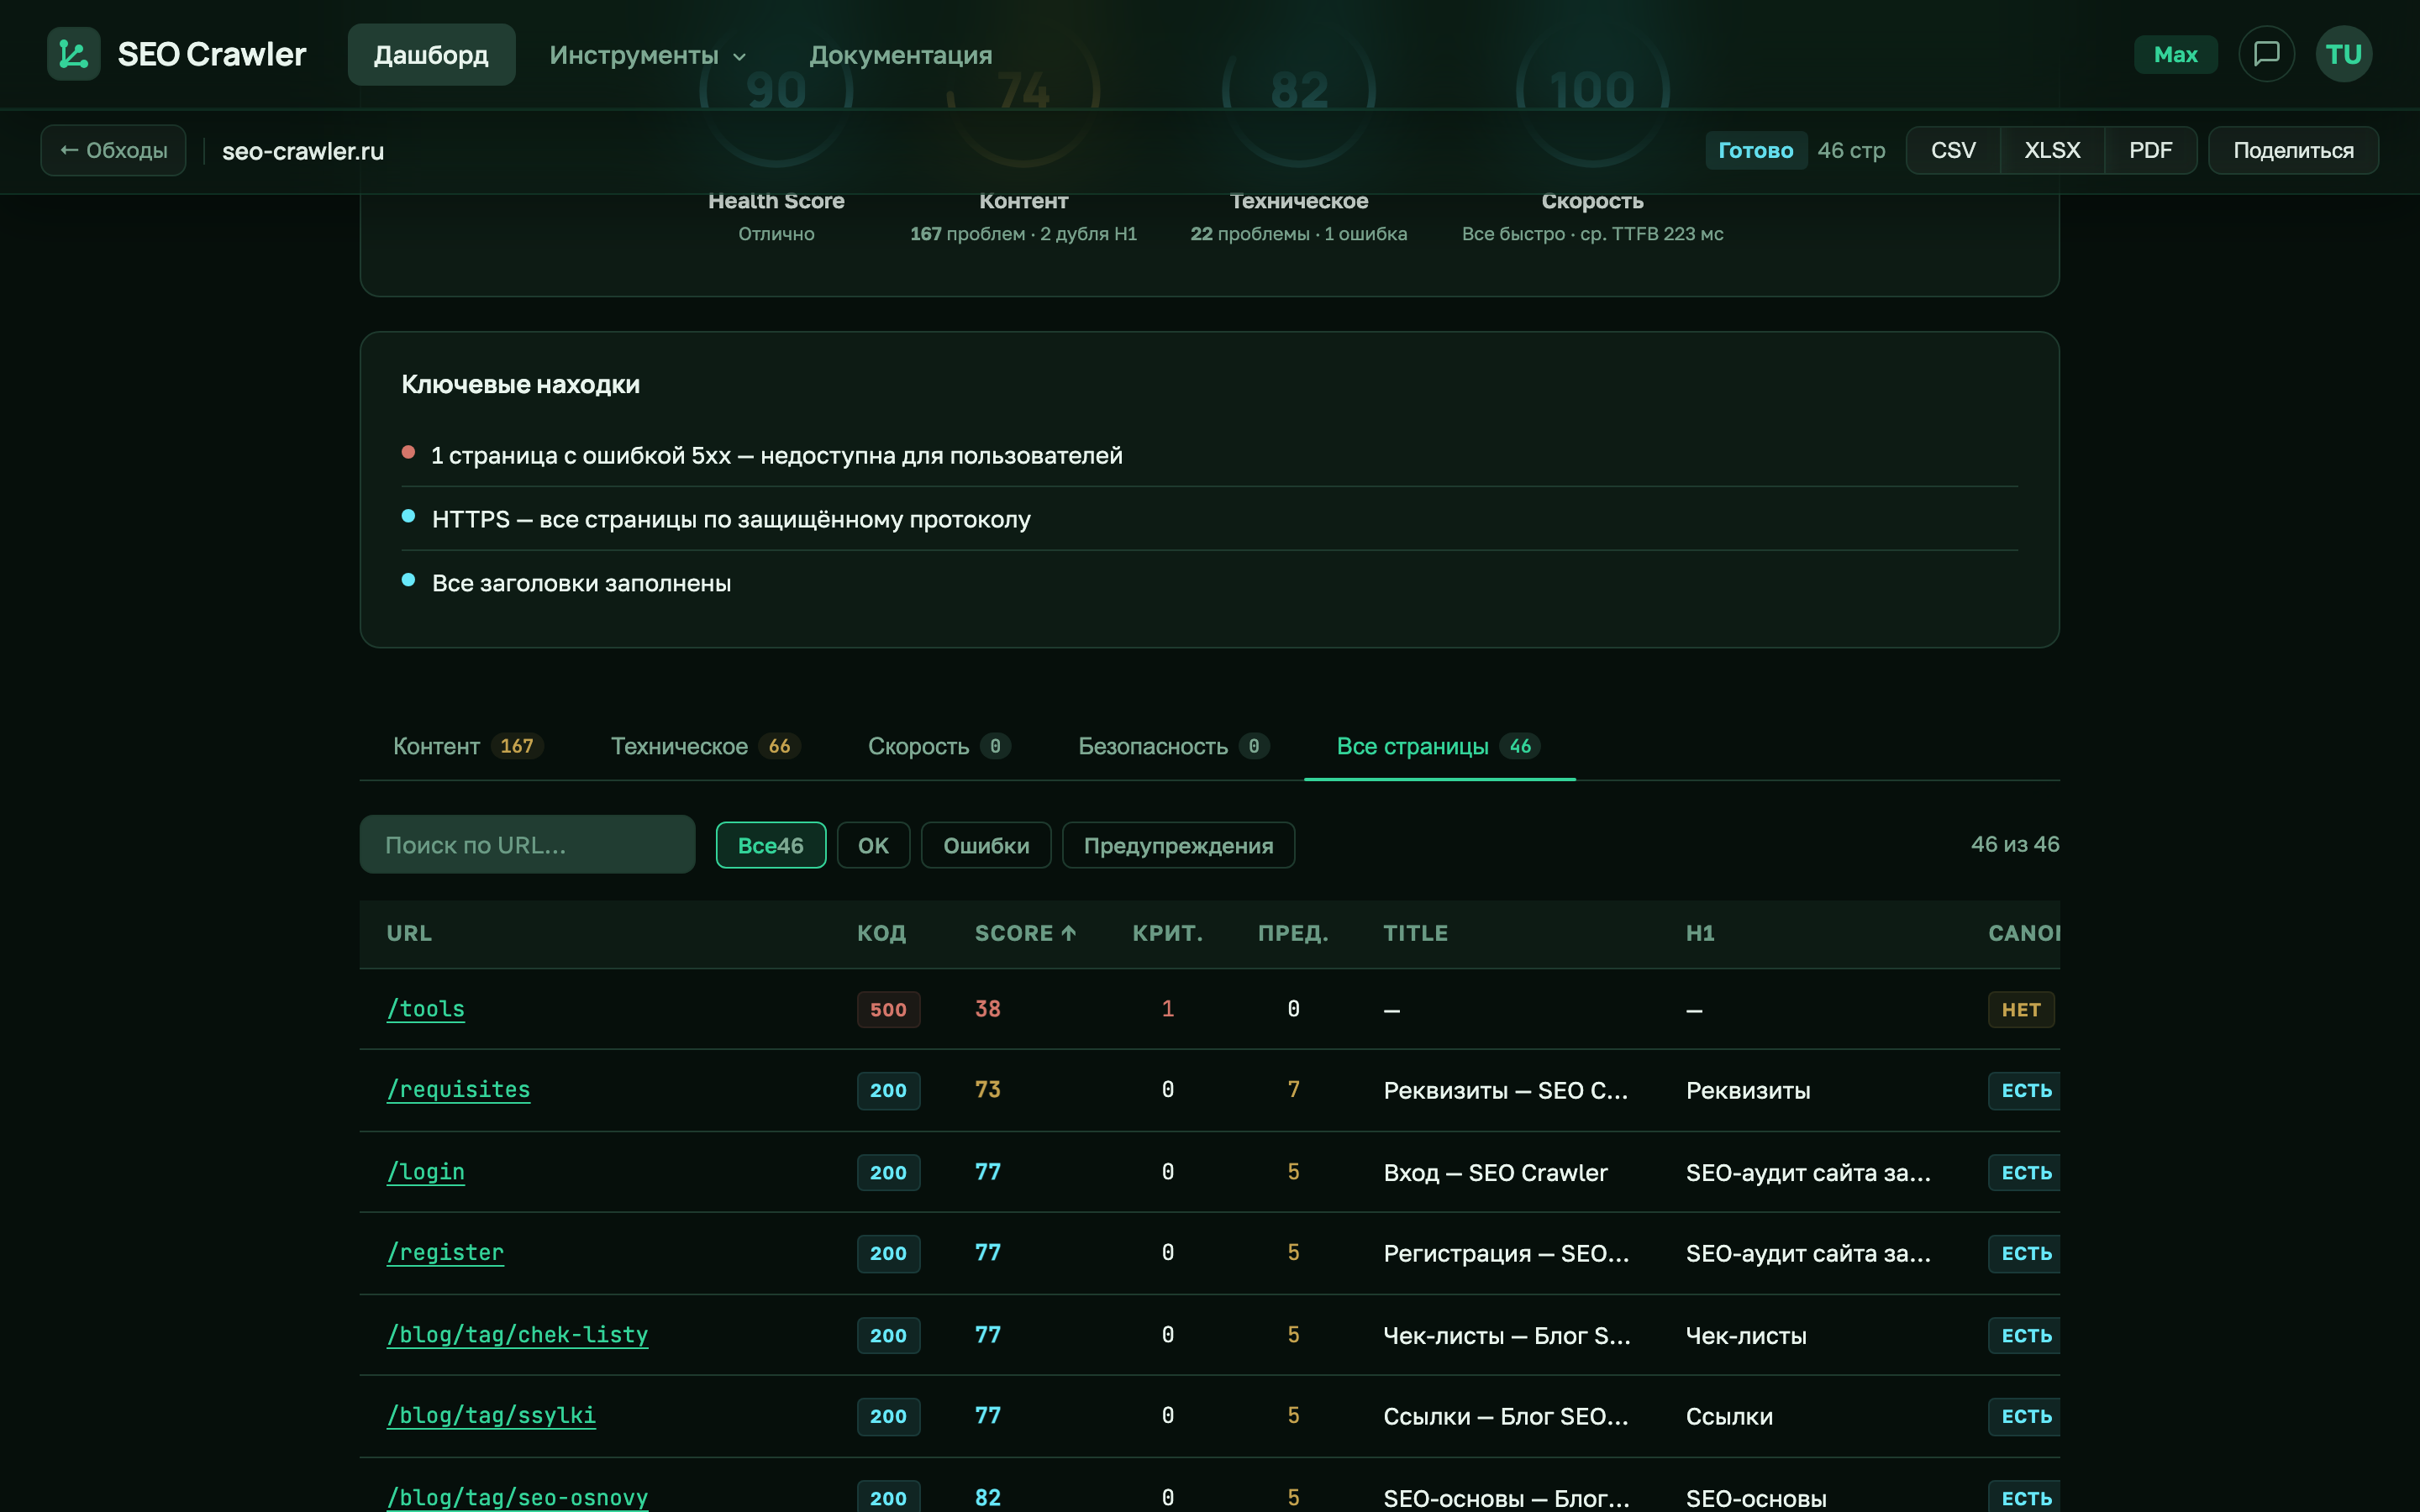Export report as XLSX
Viewport: 2420px width, 1512px height.
coord(2052,150)
